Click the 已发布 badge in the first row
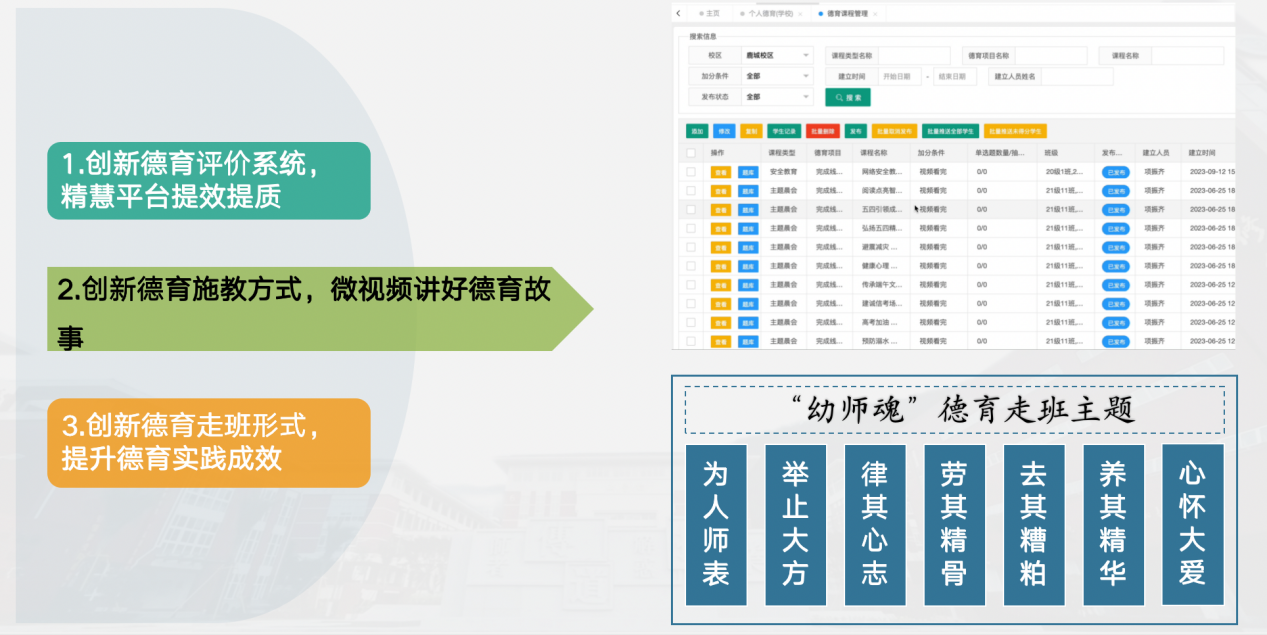1267x635 pixels. pyautogui.click(x=1115, y=172)
